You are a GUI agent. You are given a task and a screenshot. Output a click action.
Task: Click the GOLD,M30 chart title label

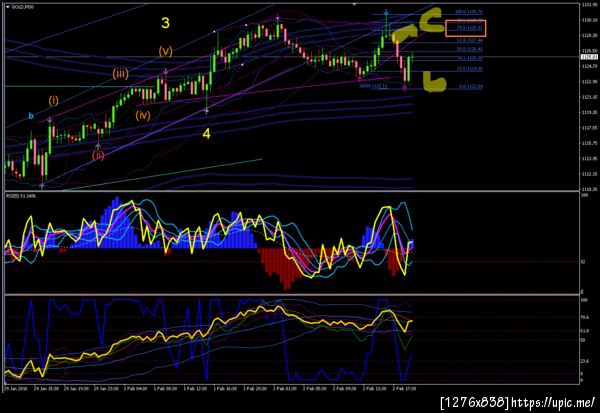tap(22, 7)
